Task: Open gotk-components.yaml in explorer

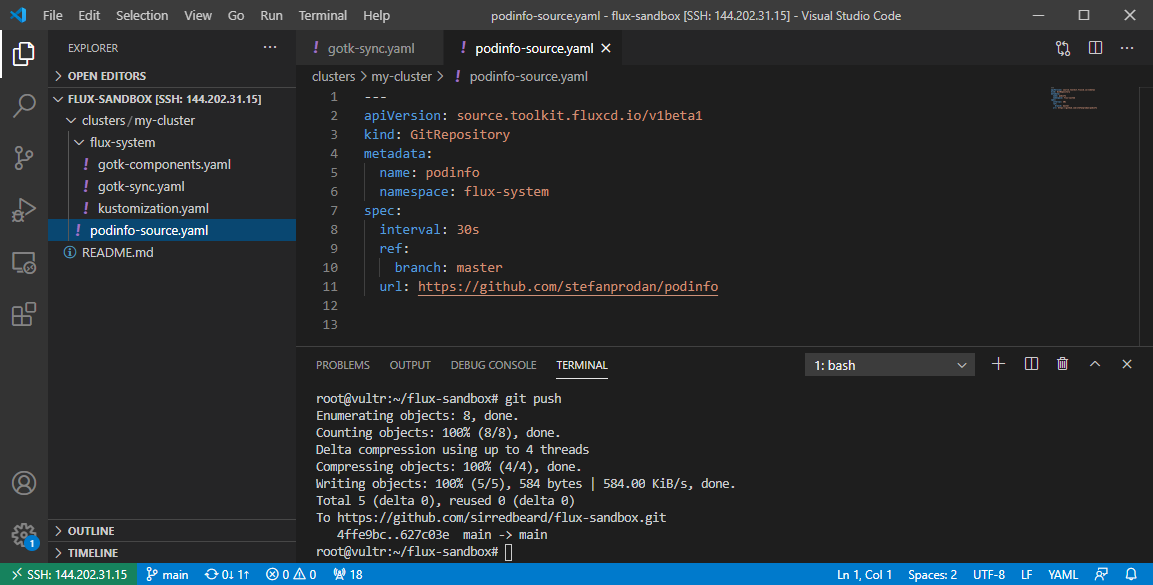Action: coord(172,165)
